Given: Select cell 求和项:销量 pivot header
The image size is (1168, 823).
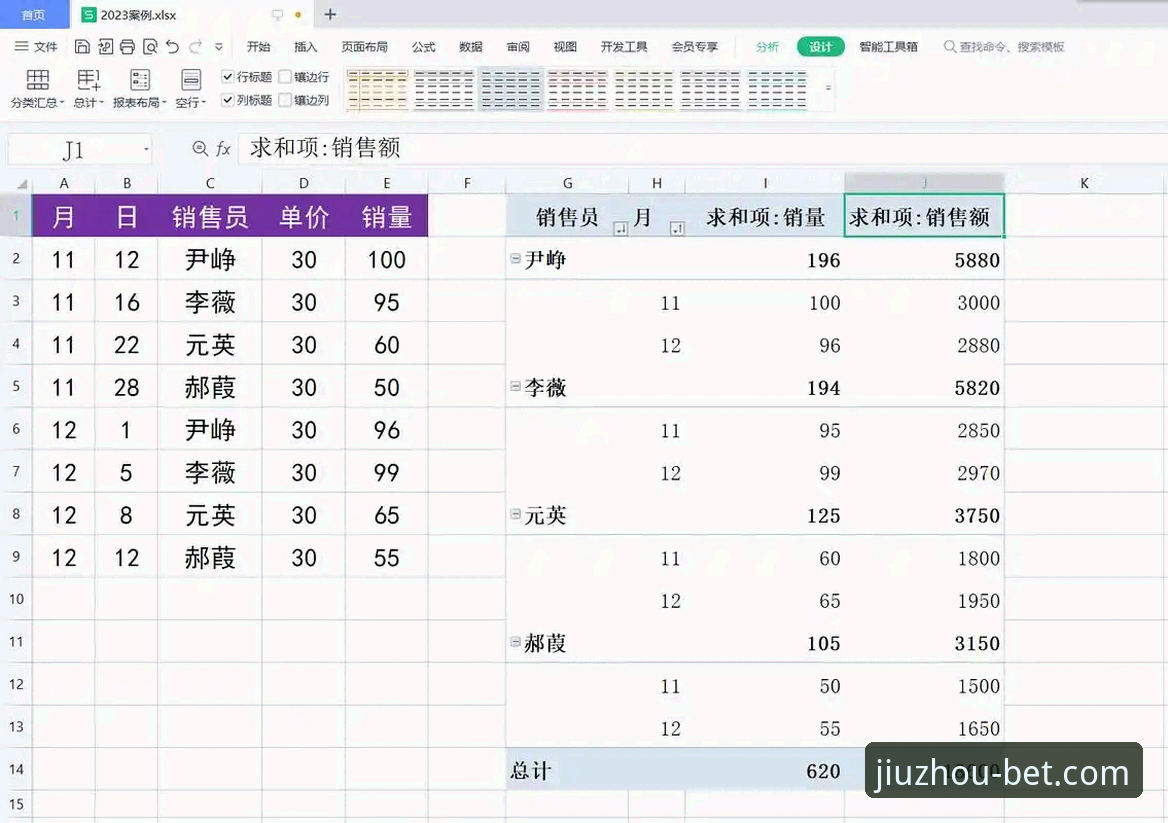Looking at the screenshot, I should coord(765,217).
